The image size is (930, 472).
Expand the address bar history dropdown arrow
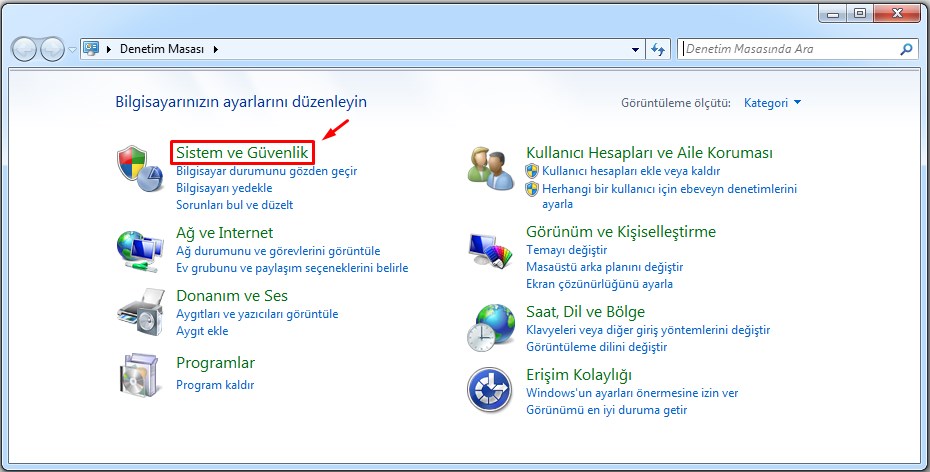pos(637,48)
